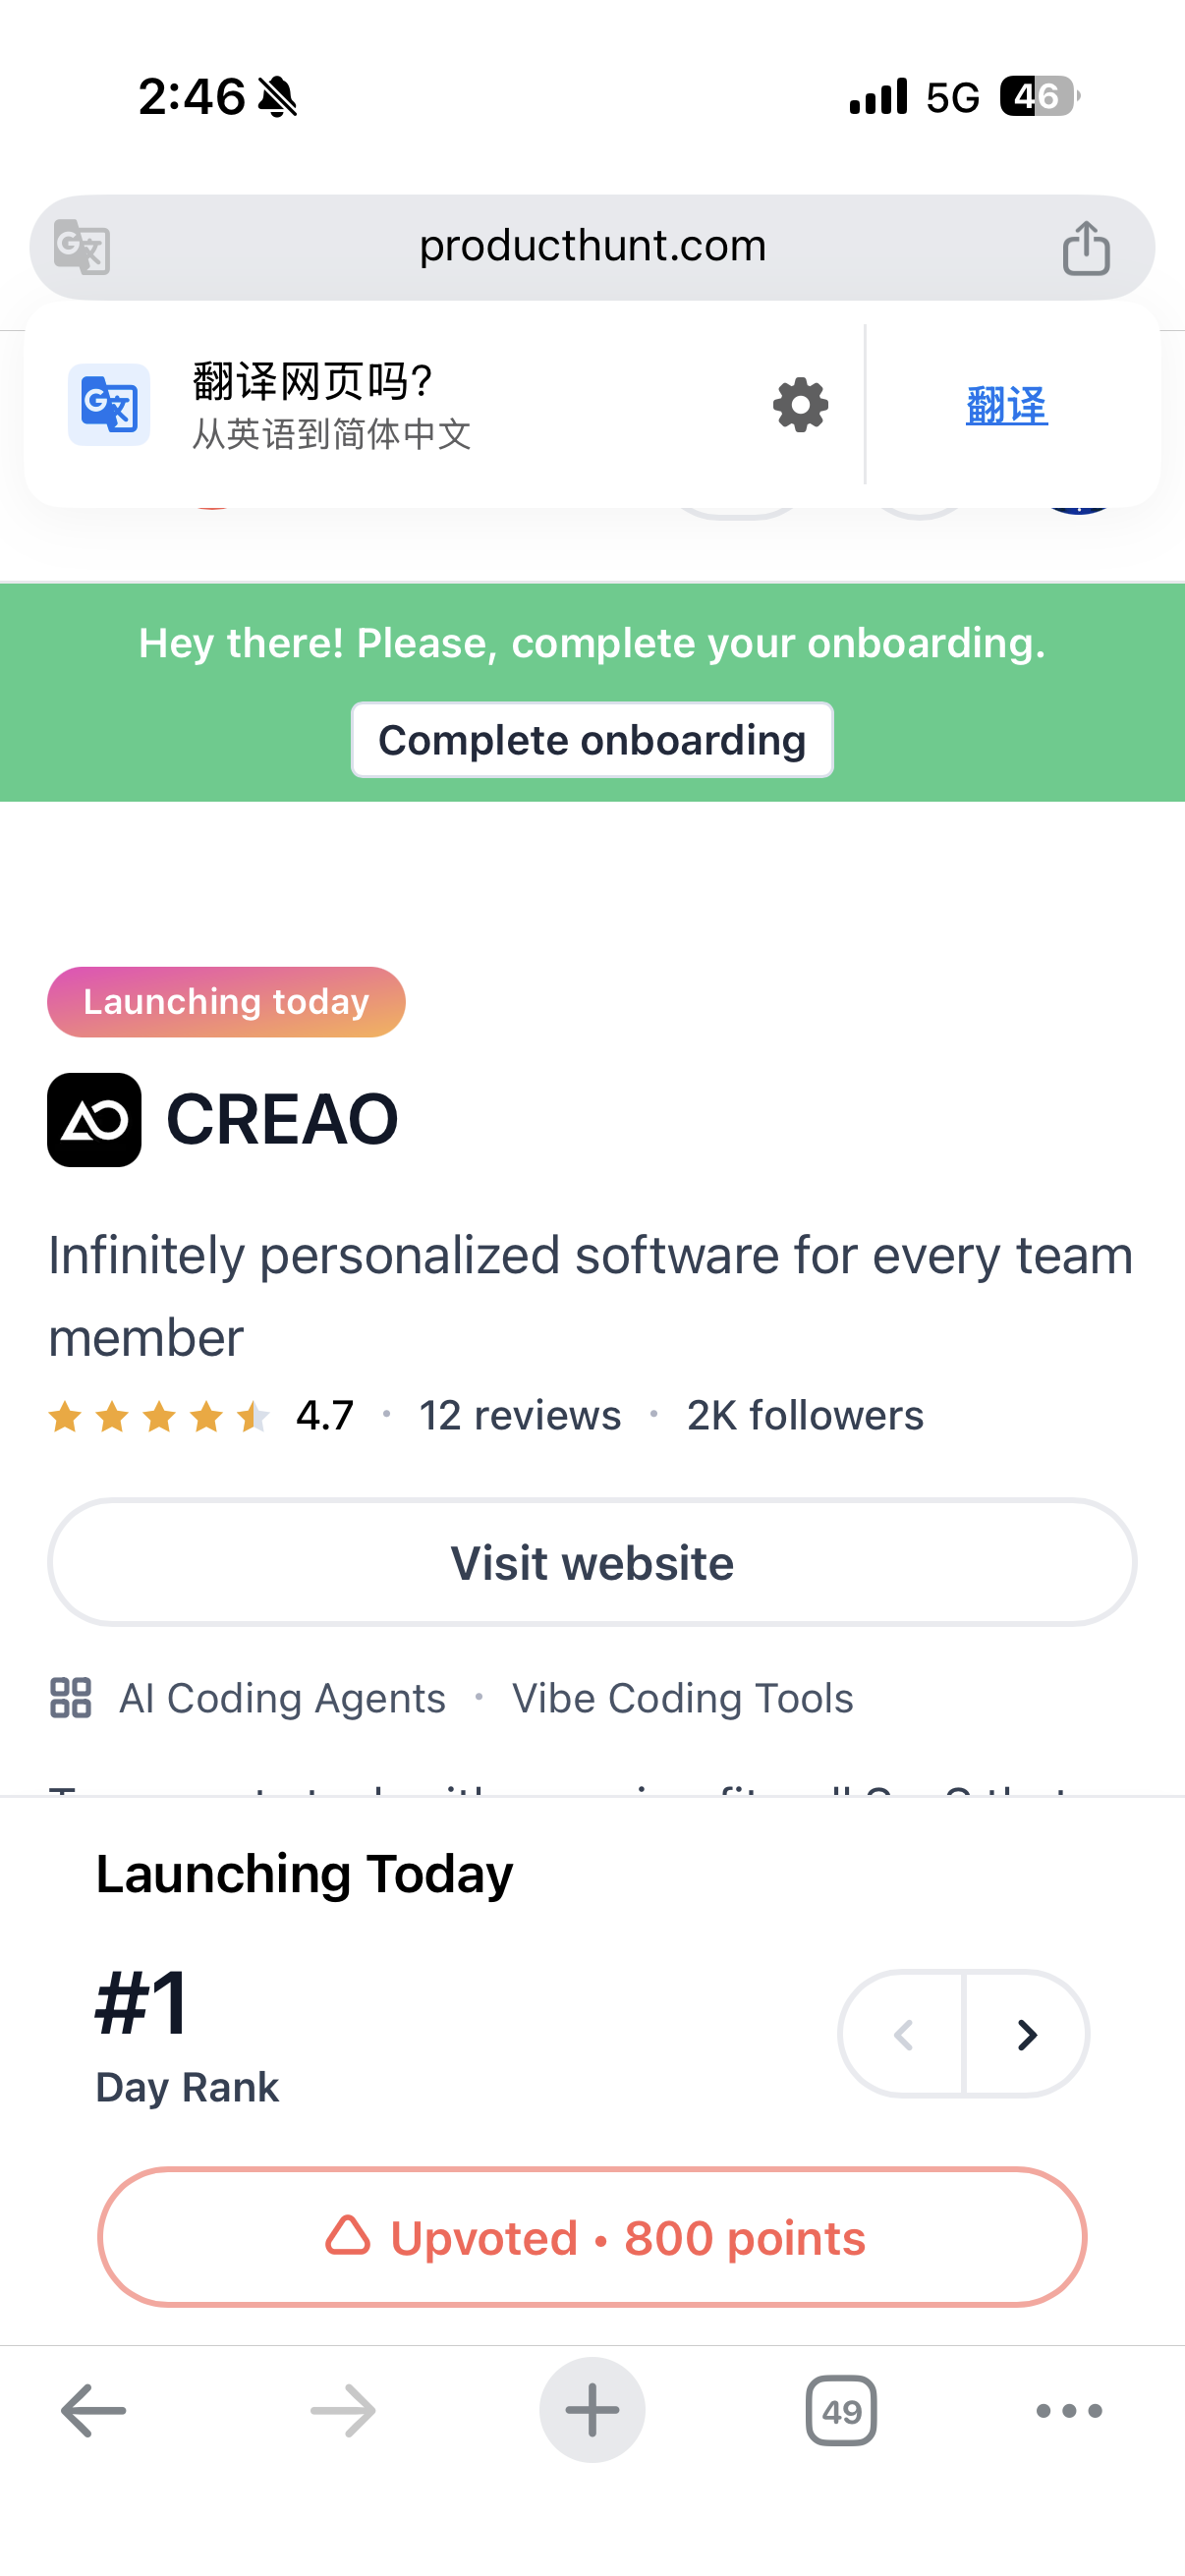The width and height of the screenshot is (1185, 2576).
Task: Open the three-dots browser menu
Action: coord(1069,2411)
